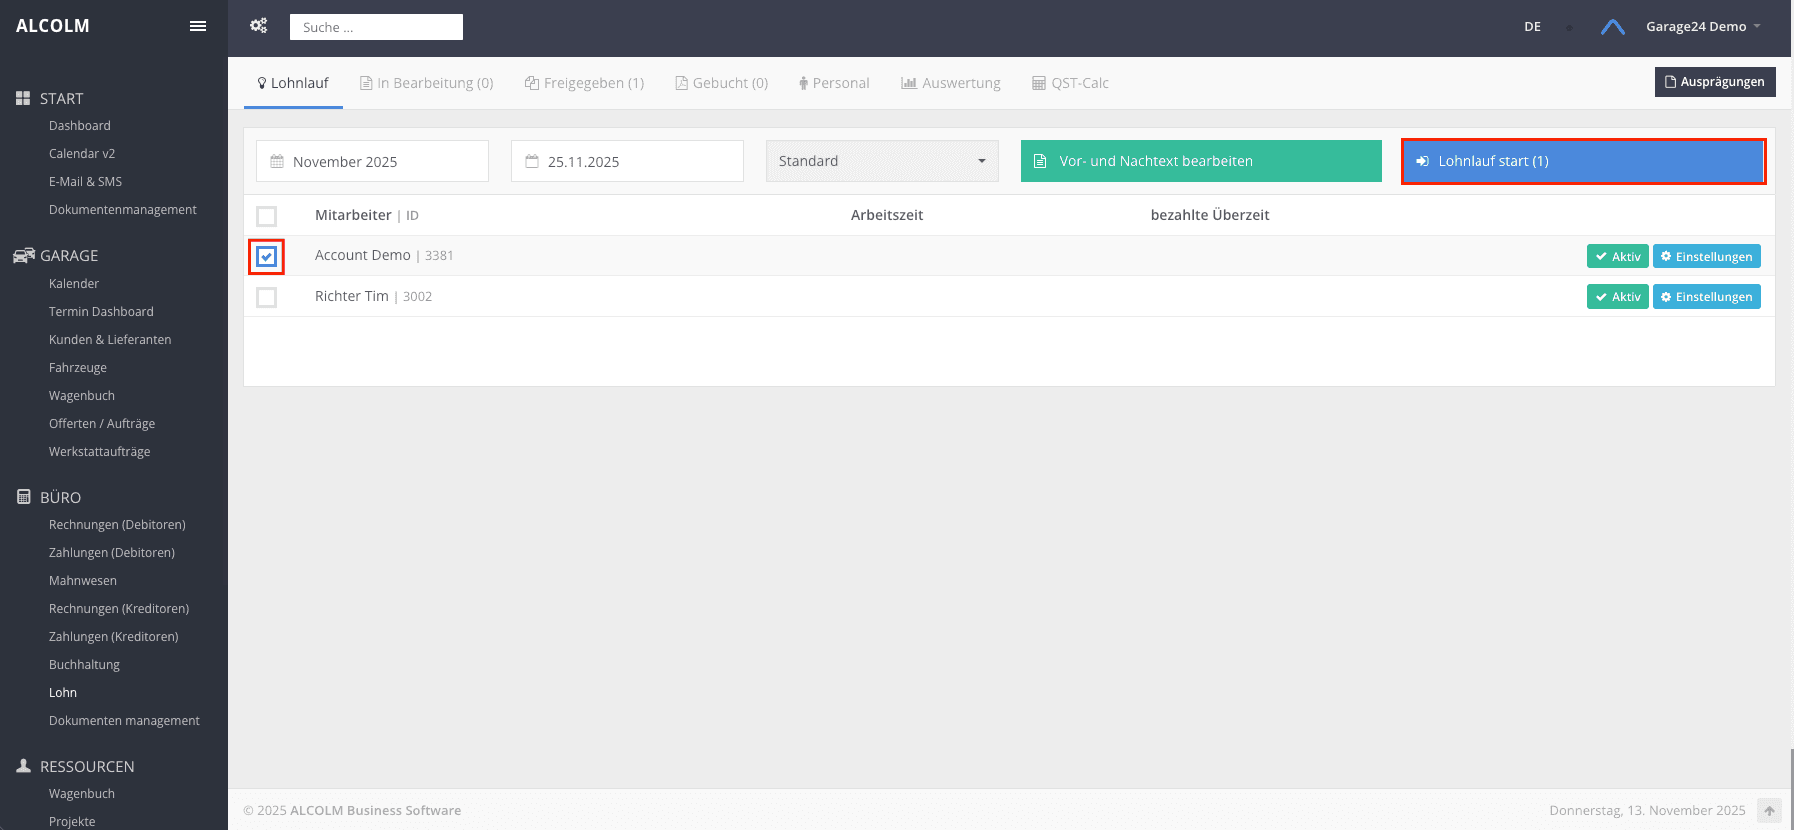Open Dashboard in the sidebar

(80, 126)
